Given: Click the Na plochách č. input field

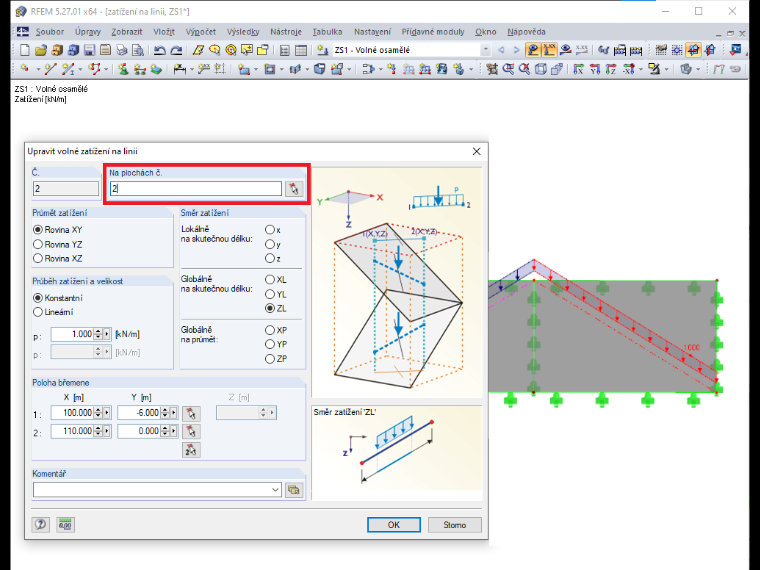Looking at the screenshot, I should click(x=196, y=189).
